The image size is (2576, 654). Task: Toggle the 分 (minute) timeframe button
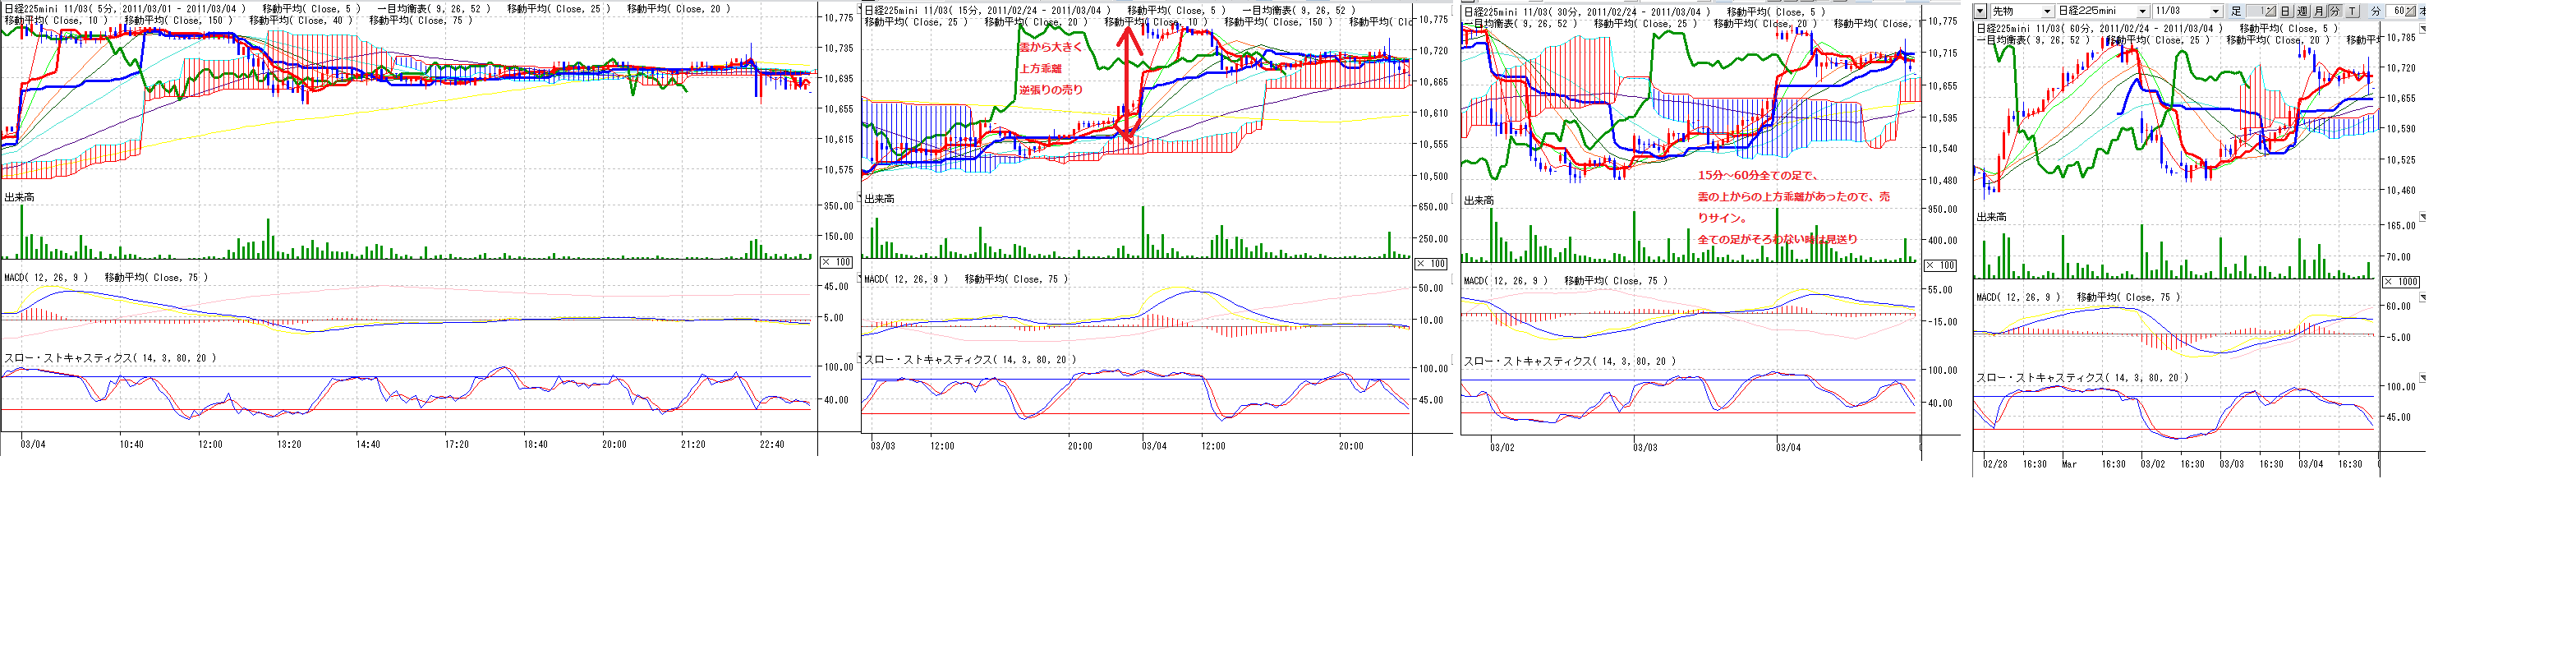click(2335, 11)
